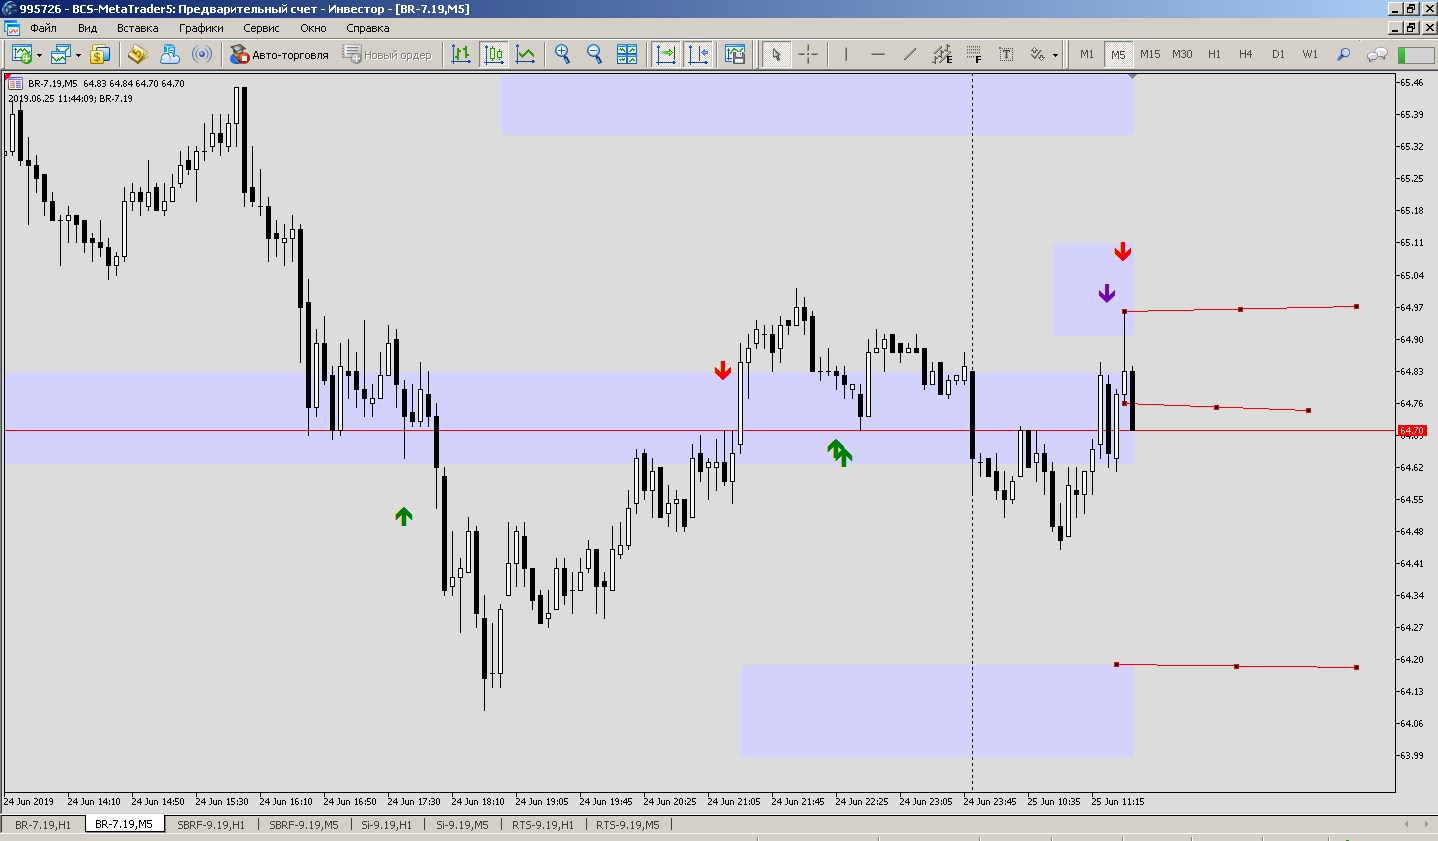1438x841 pixels.
Task: Select the lone green up arrow near 17:30
Action: click(x=403, y=516)
